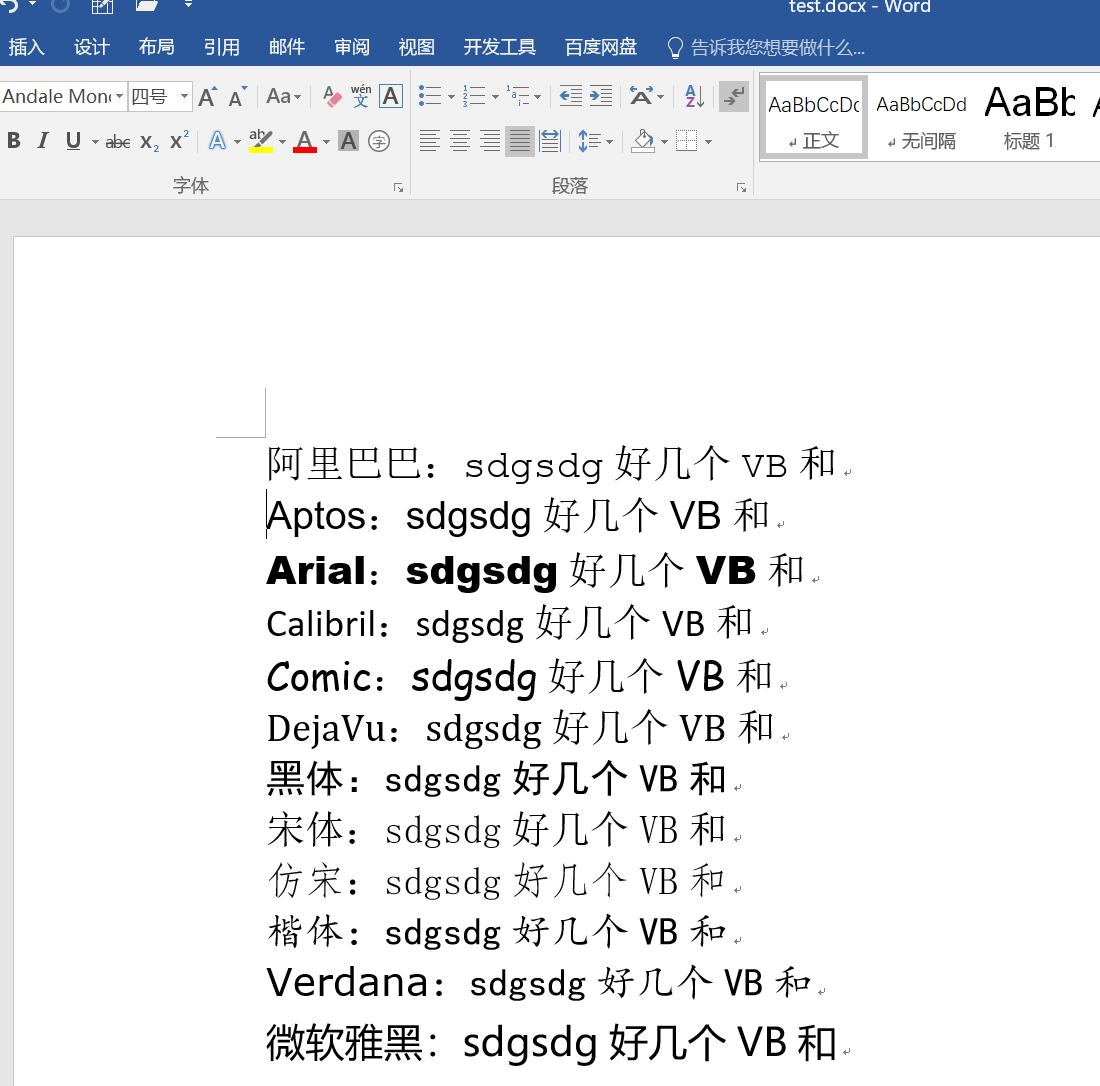Click the word 微软雅黑 in document
Screen dimensions: 1100x1086
coord(344,1043)
